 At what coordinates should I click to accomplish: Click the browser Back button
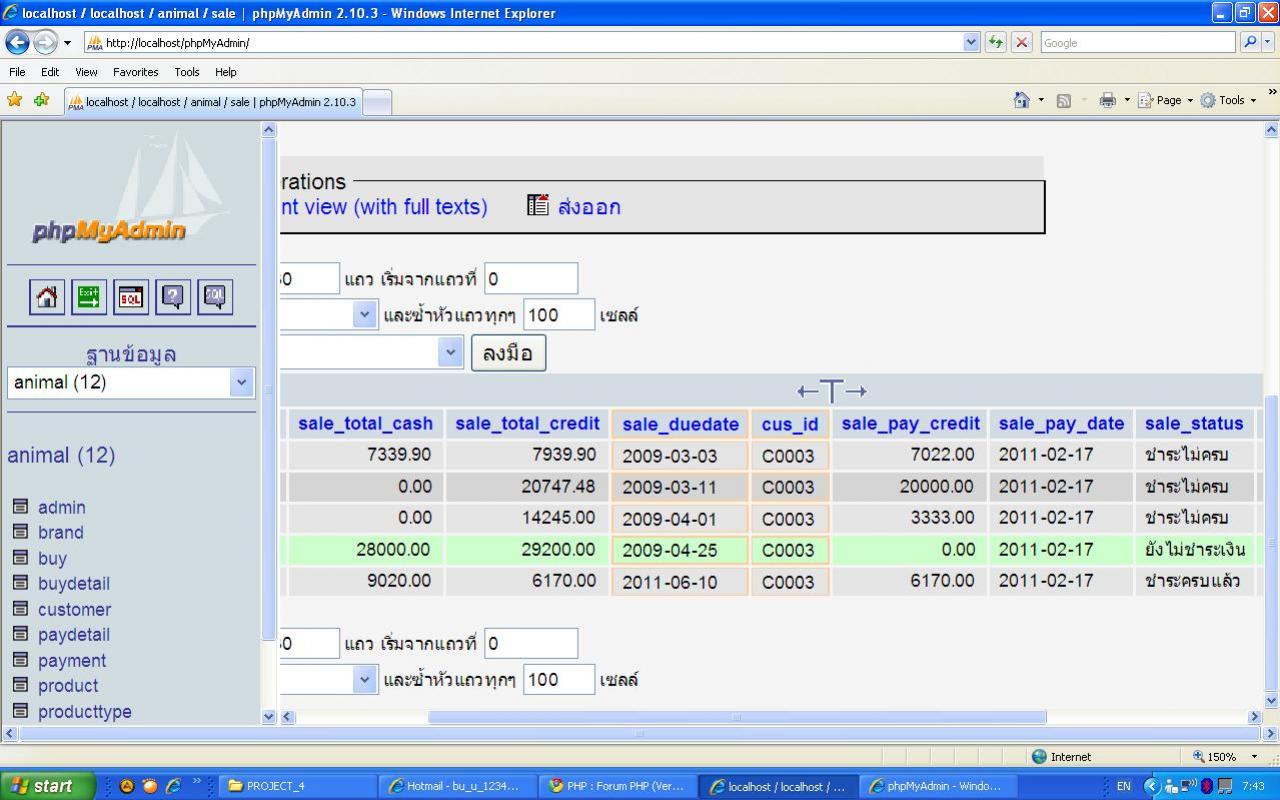click(x=18, y=42)
